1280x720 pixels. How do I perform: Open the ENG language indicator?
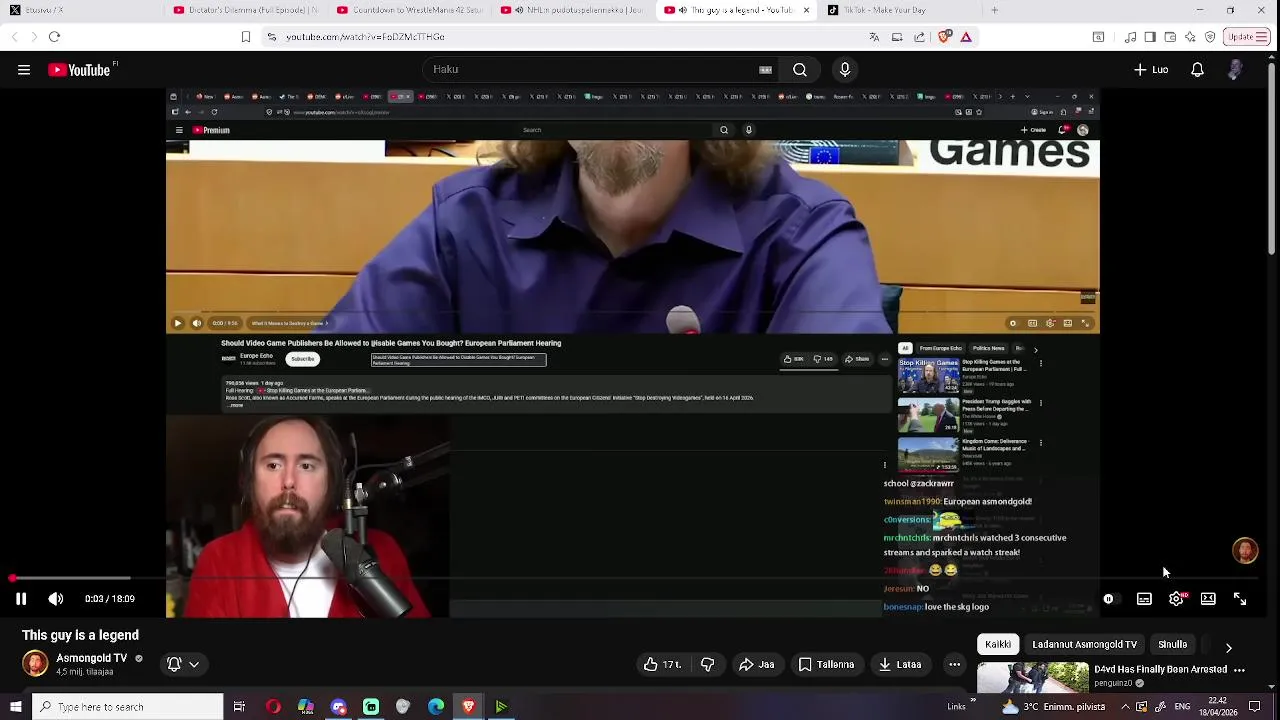pos(1182,707)
